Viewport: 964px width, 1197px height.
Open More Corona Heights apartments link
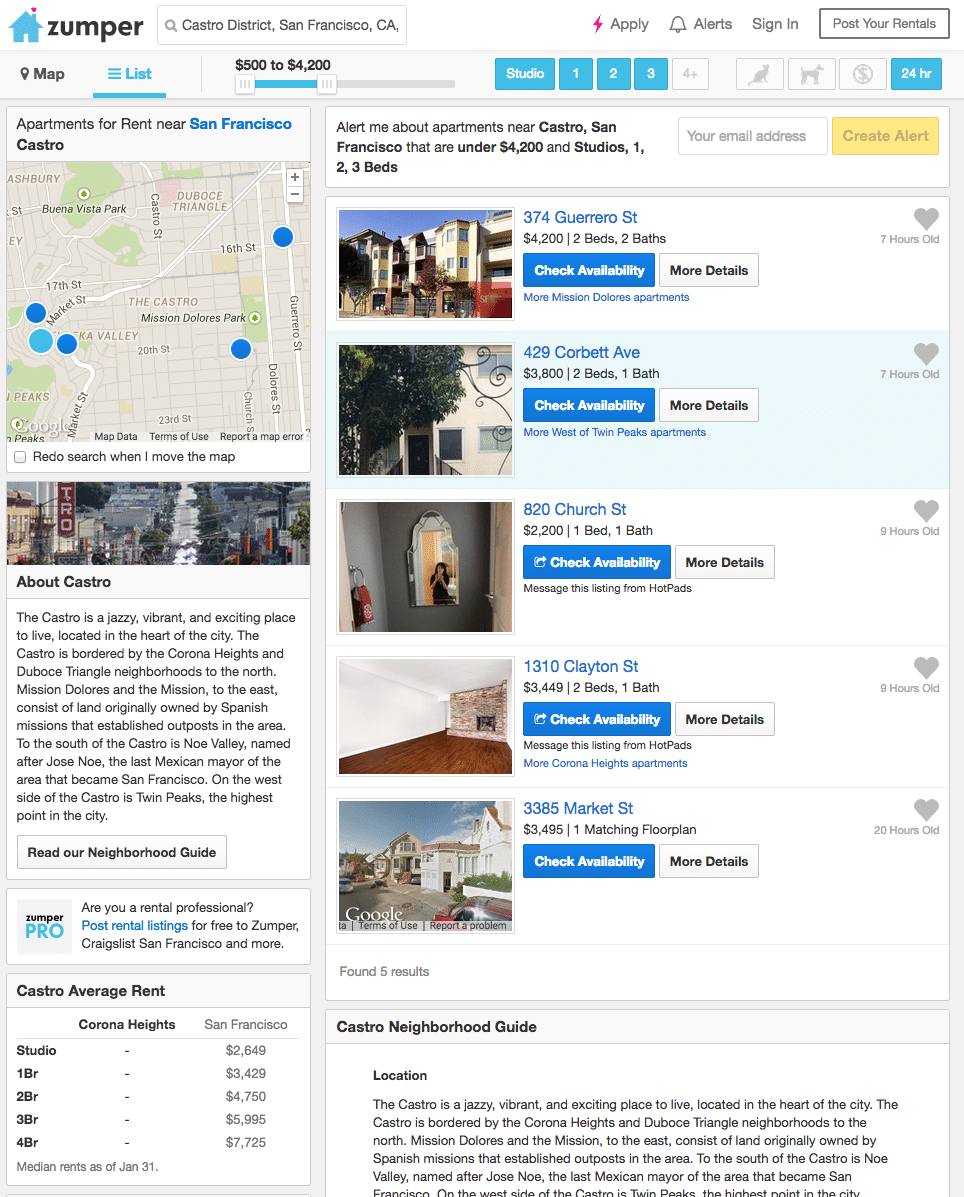coord(605,763)
